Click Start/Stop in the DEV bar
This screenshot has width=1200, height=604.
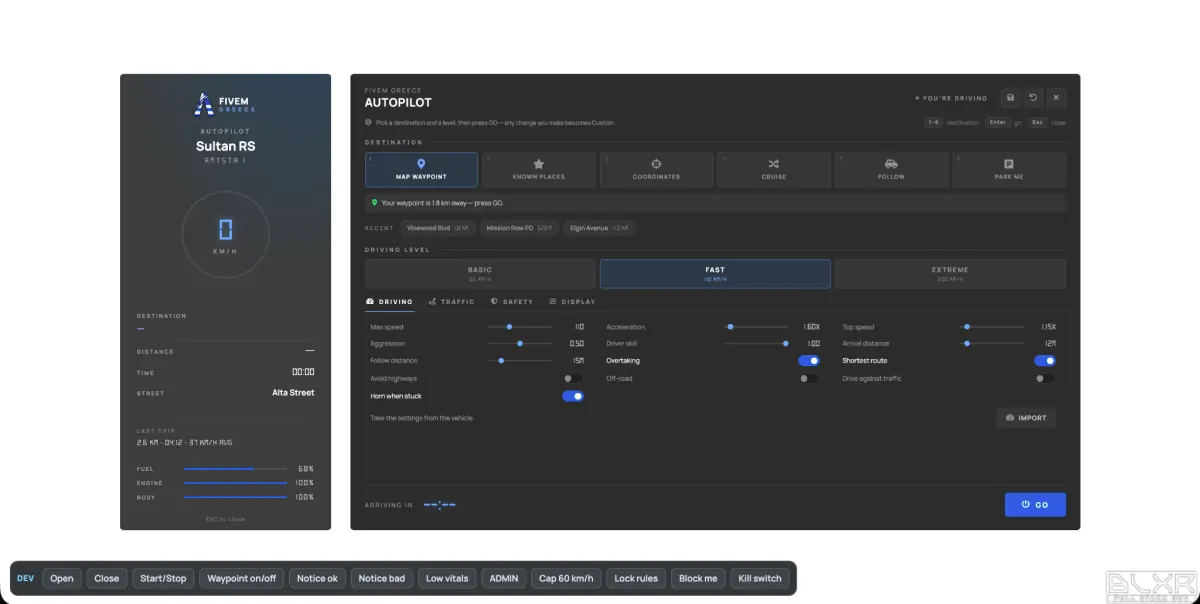tap(163, 578)
